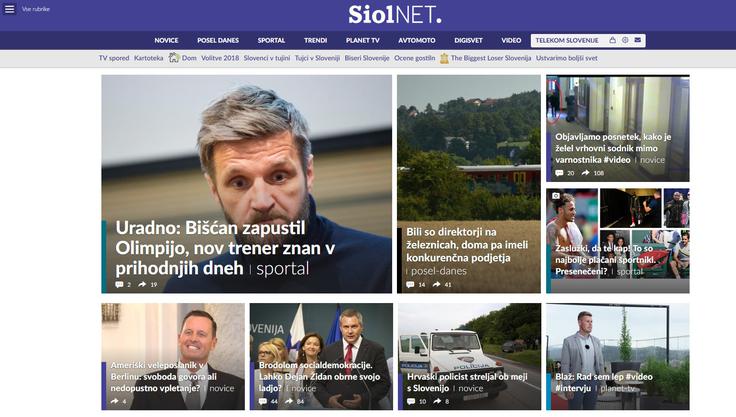Click the 'sportal' tag on the Bišćan article
Viewport: 736px width, 417px height.
[x=283, y=269]
